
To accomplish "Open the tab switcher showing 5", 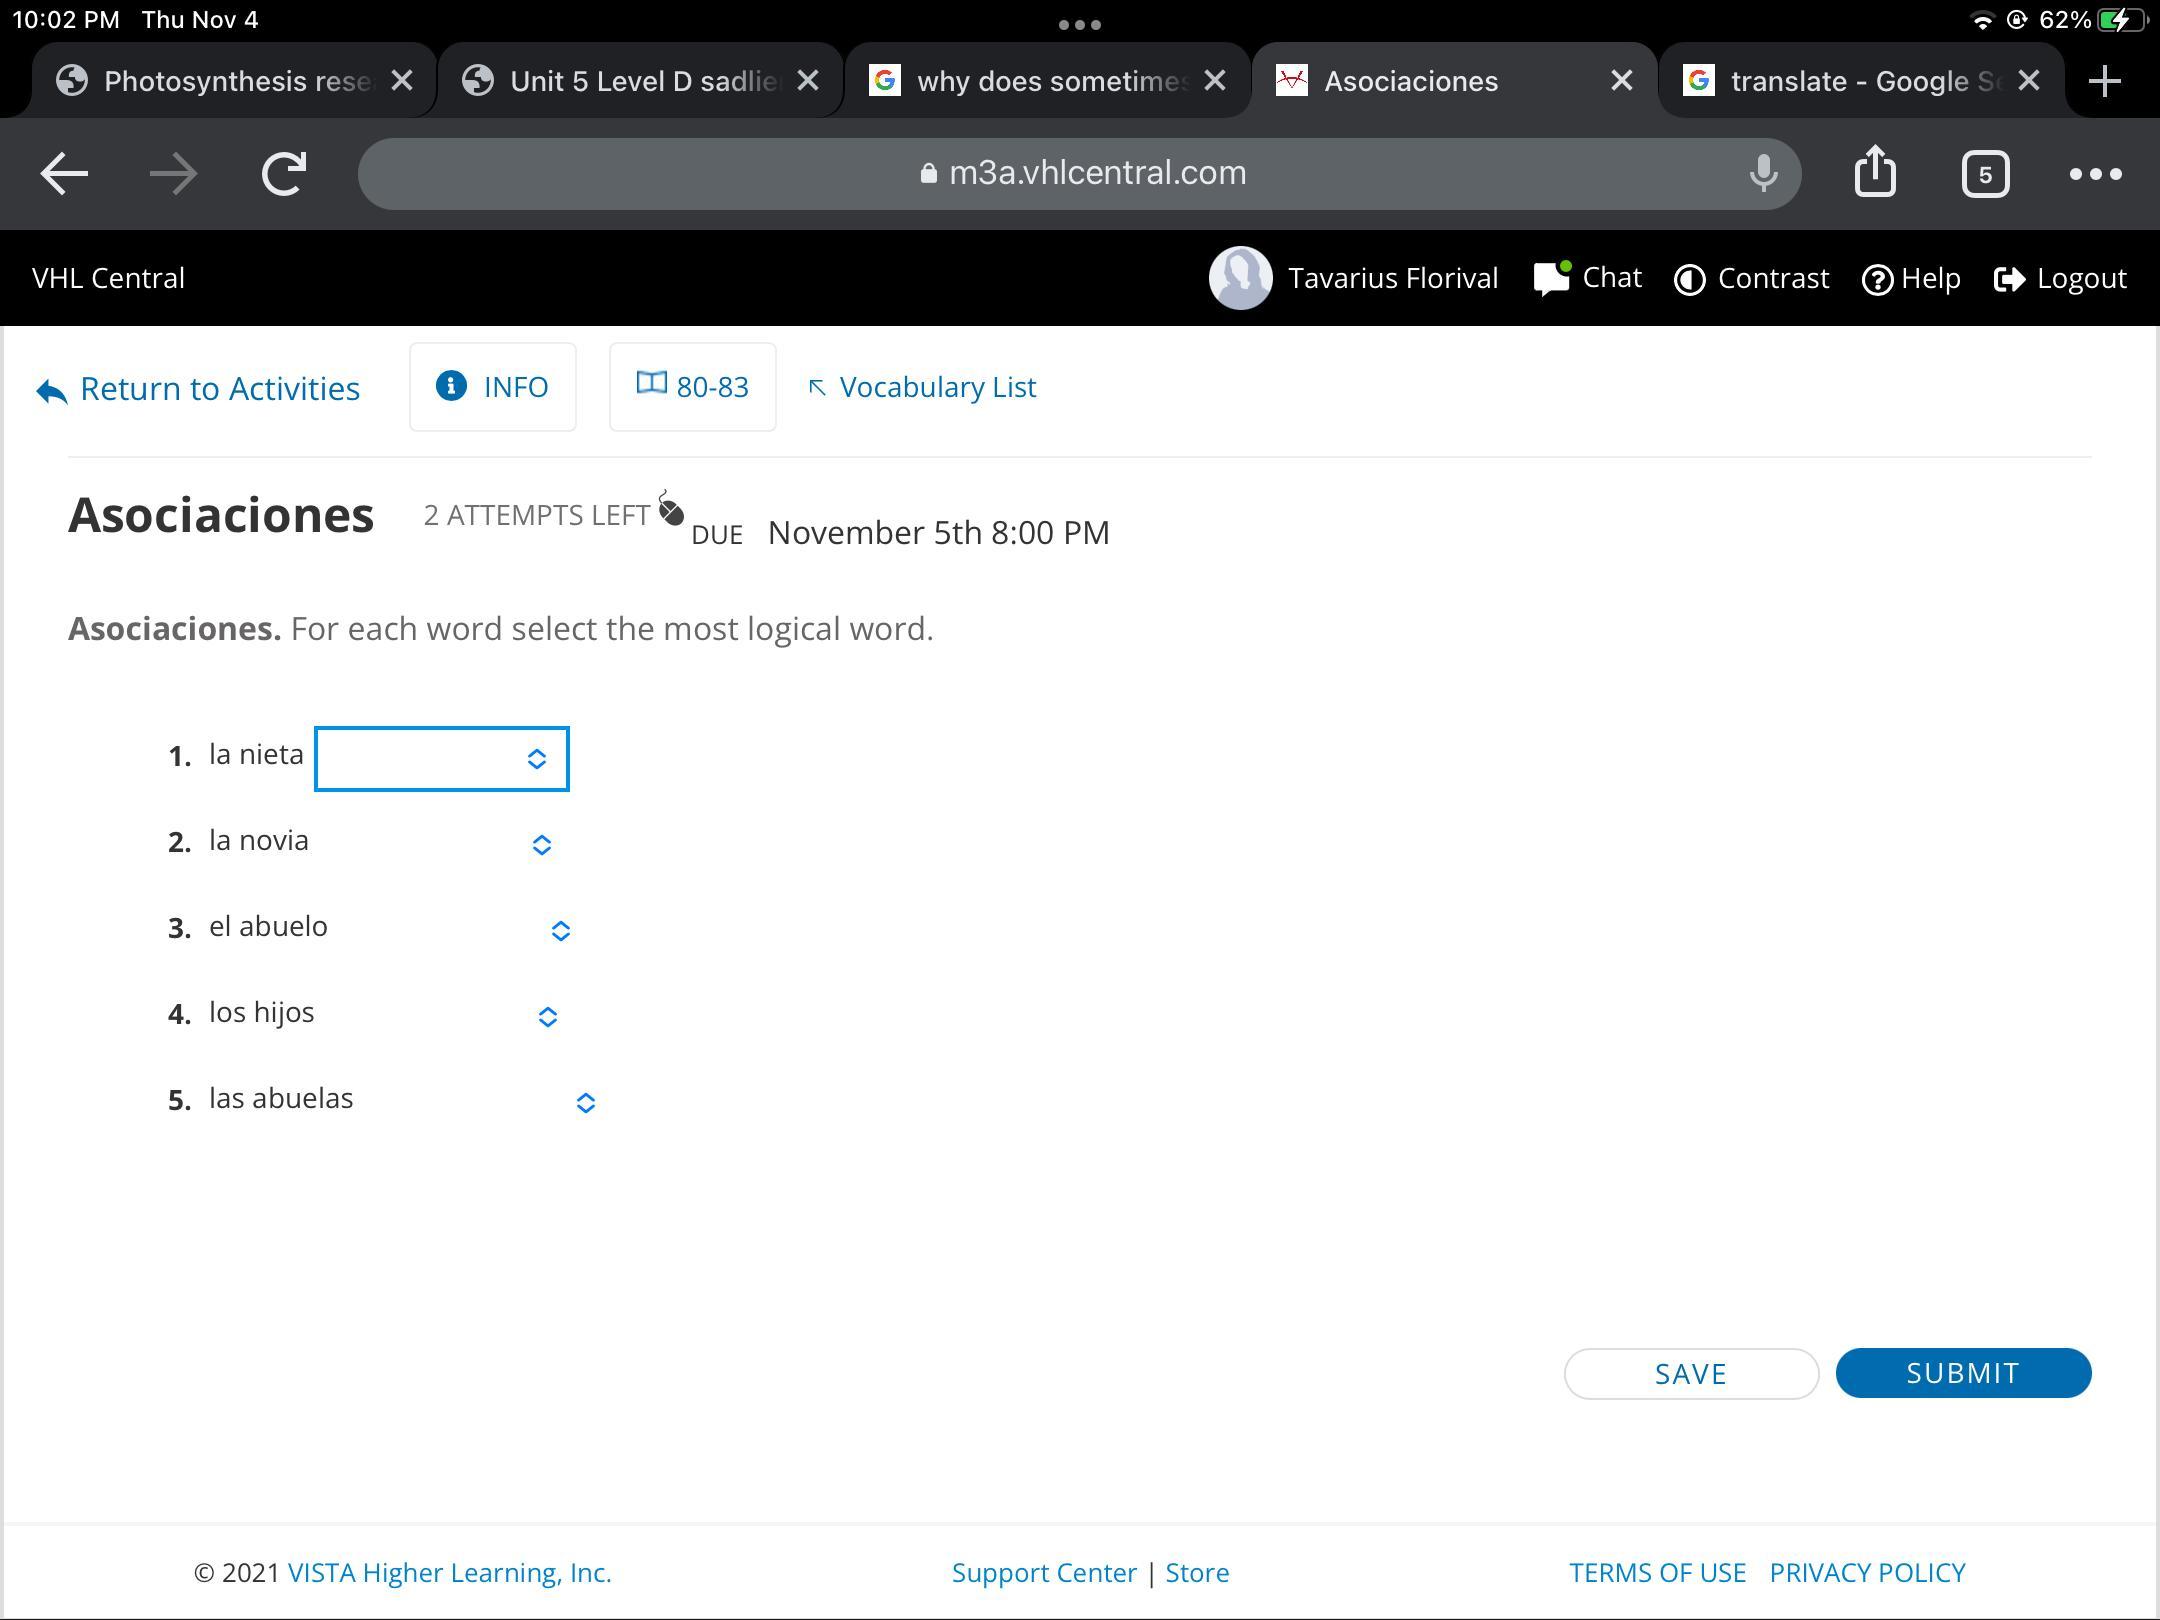I will [x=1985, y=175].
